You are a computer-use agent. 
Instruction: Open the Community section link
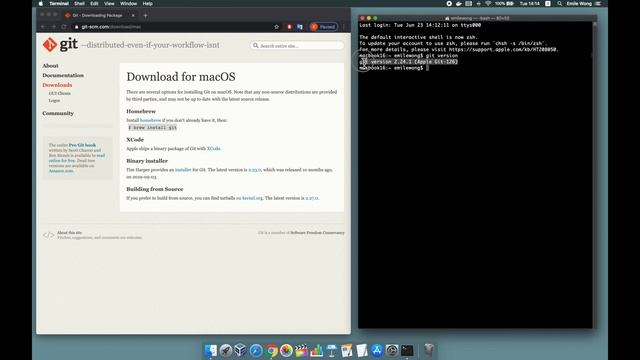click(58, 113)
